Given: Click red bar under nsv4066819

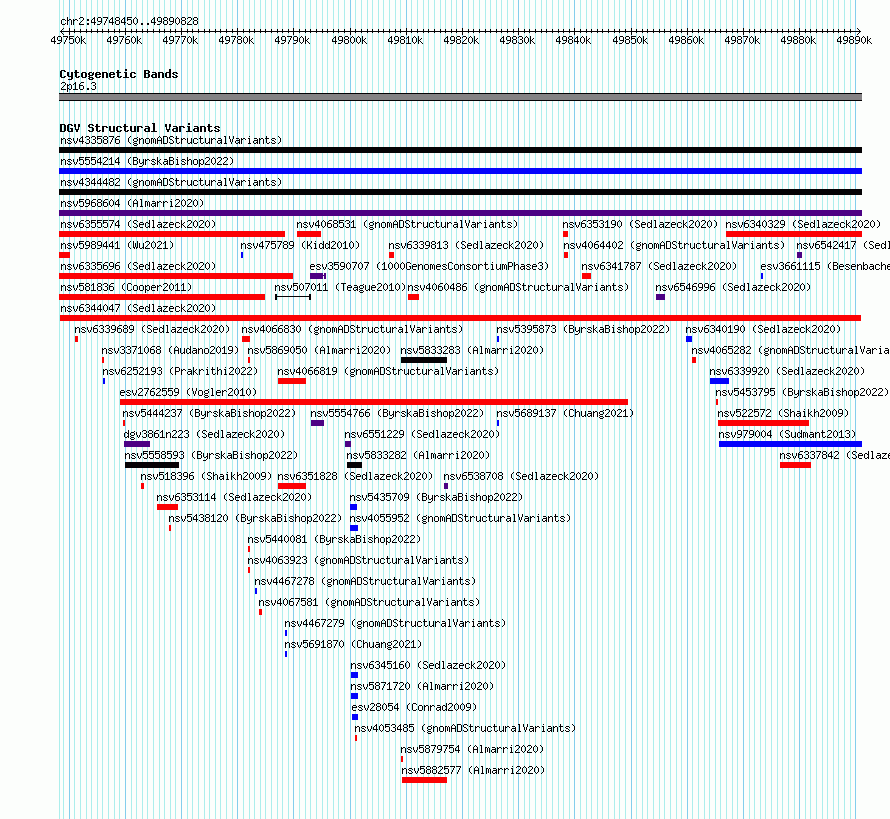Looking at the screenshot, I should (x=292, y=381).
